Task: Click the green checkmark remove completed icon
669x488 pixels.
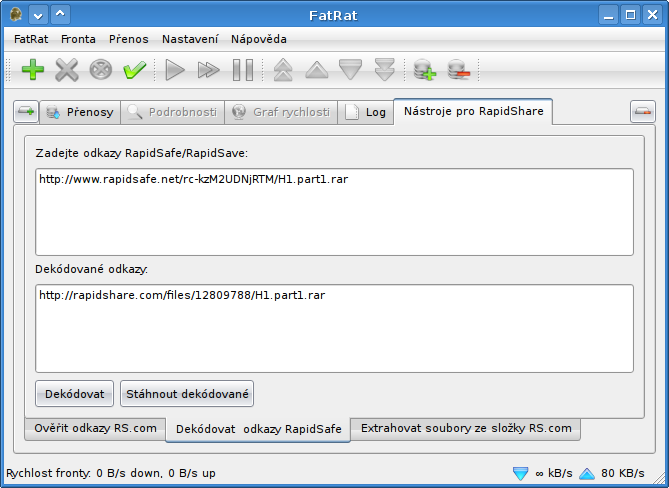Action: [x=134, y=70]
